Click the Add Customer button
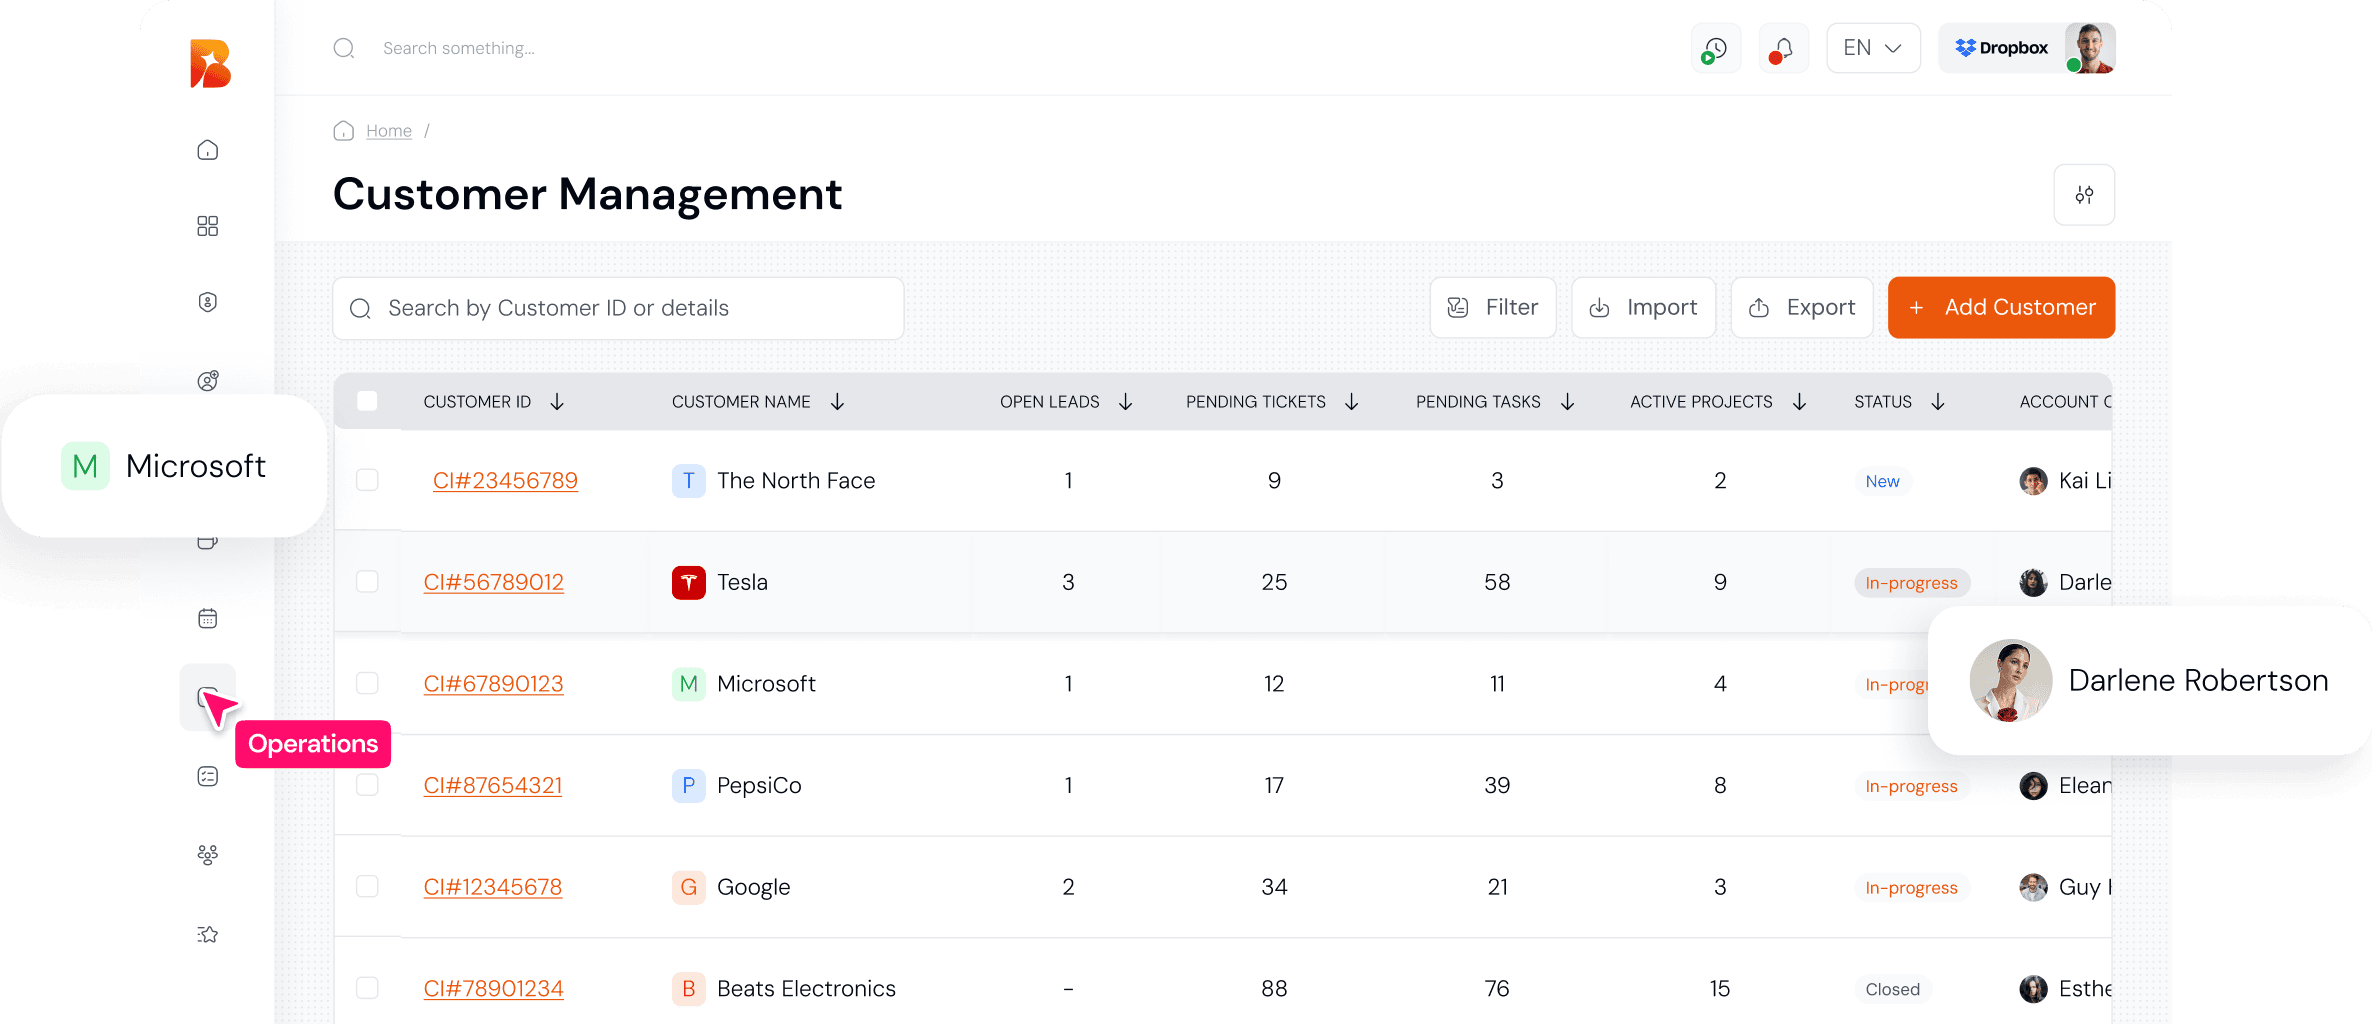This screenshot has height=1024, width=2372. click(x=2000, y=307)
